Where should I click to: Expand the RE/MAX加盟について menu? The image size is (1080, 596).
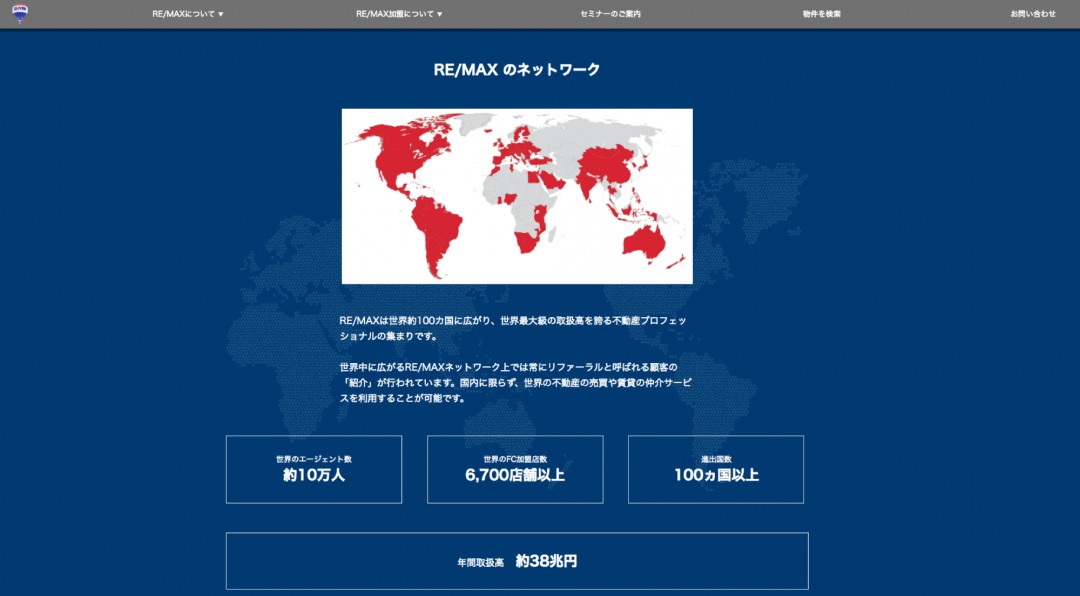[399, 14]
